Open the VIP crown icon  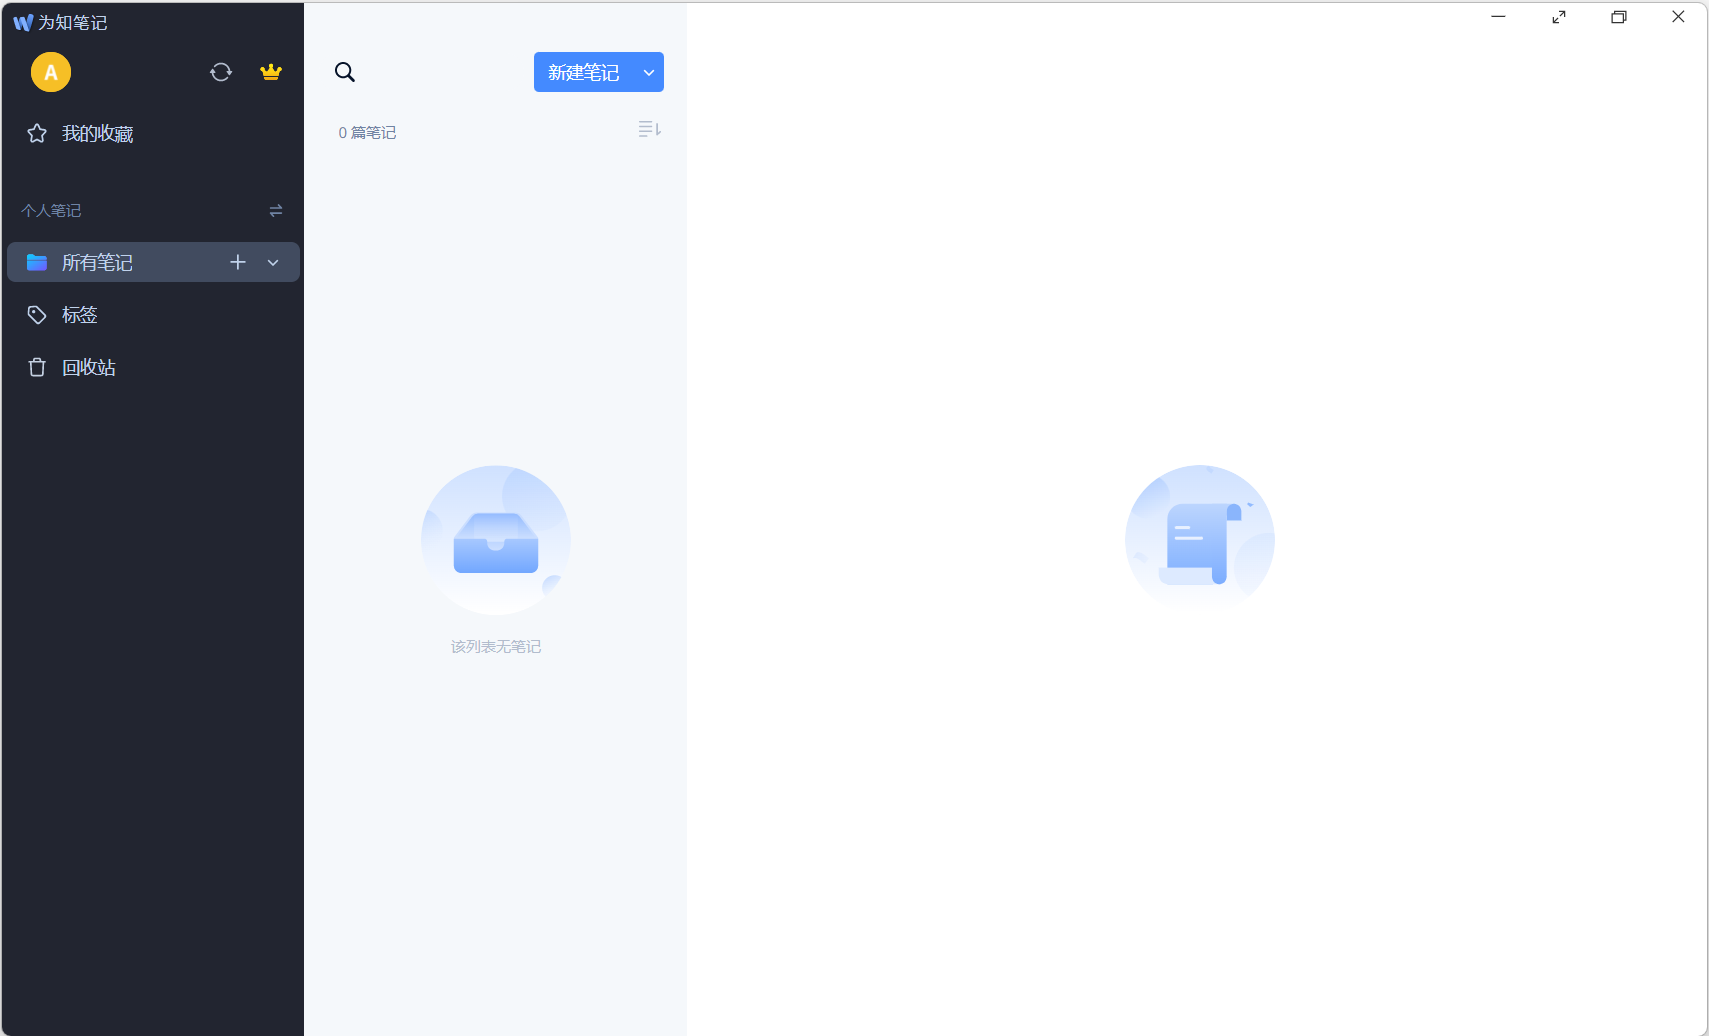click(271, 72)
